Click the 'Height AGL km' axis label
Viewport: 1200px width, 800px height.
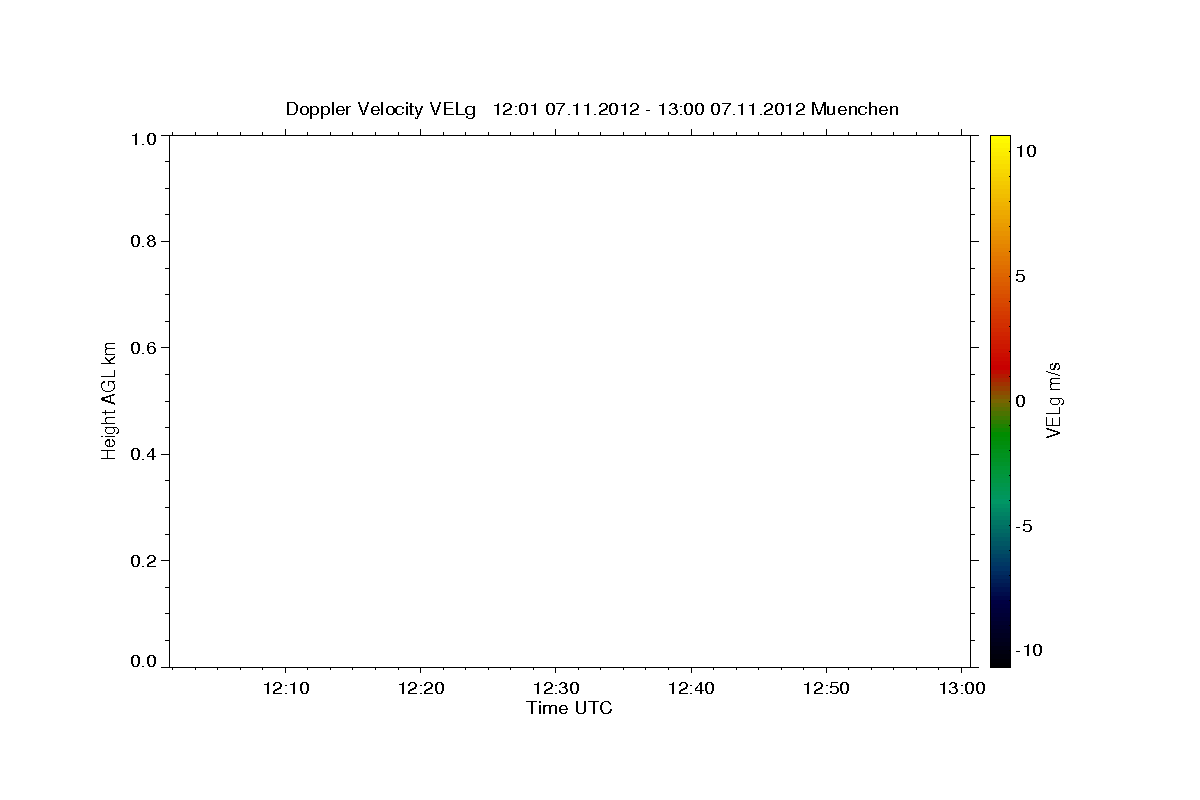click(109, 400)
